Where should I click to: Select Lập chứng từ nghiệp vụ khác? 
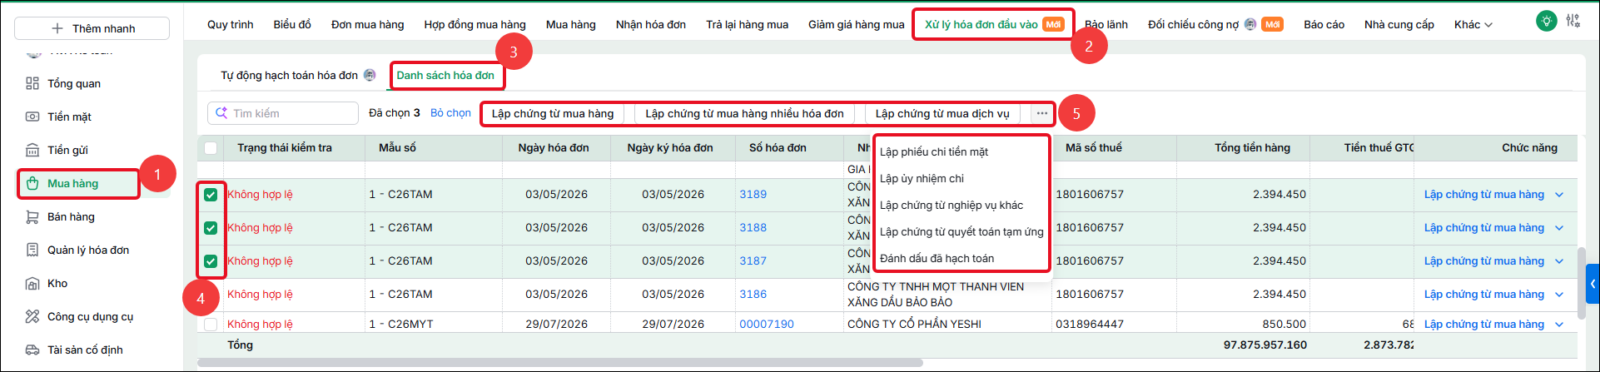951,205
